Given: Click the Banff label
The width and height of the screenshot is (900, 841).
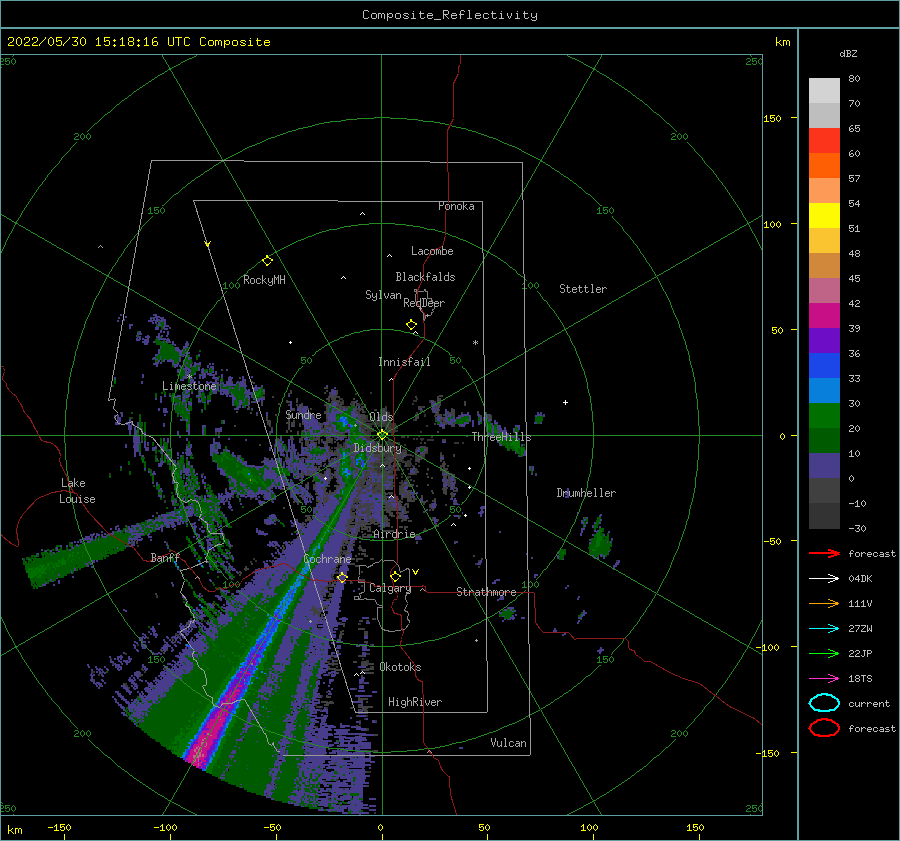Looking at the screenshot, I should (165, 557).
